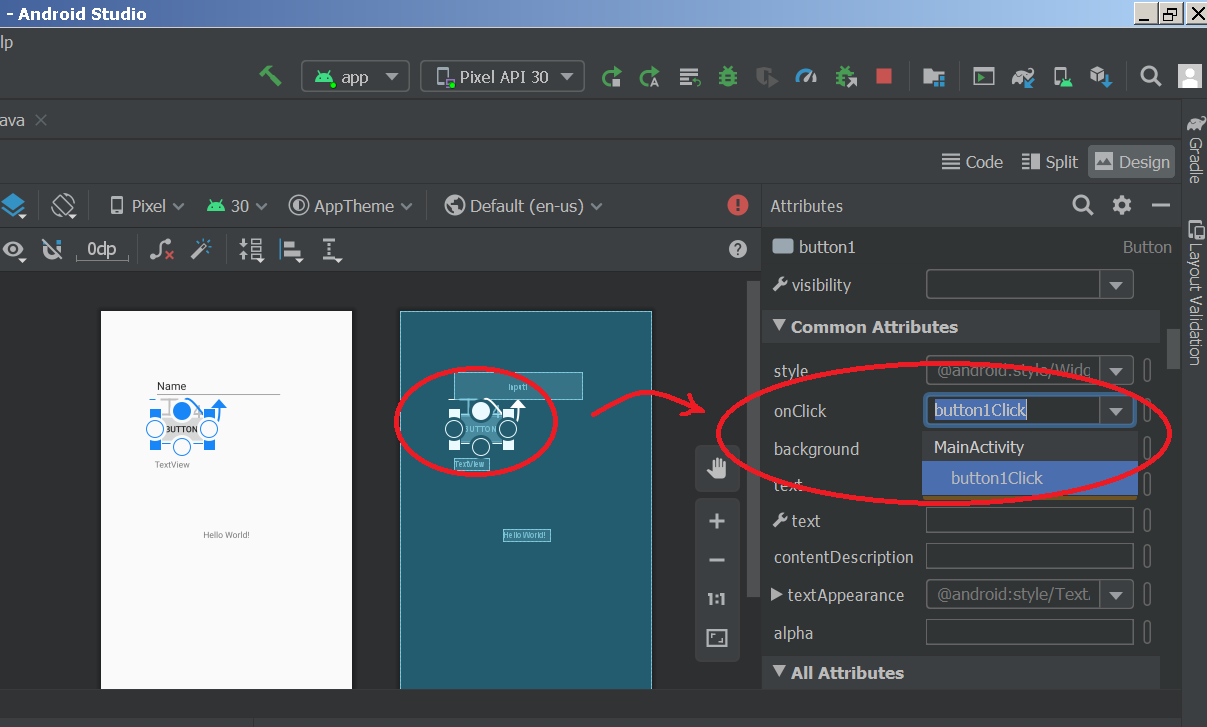Expand the textAppearance attribute
Image resolution: width=1207 pixels, height=727 pixels.
pyautogui.click(x=778, y=594)
